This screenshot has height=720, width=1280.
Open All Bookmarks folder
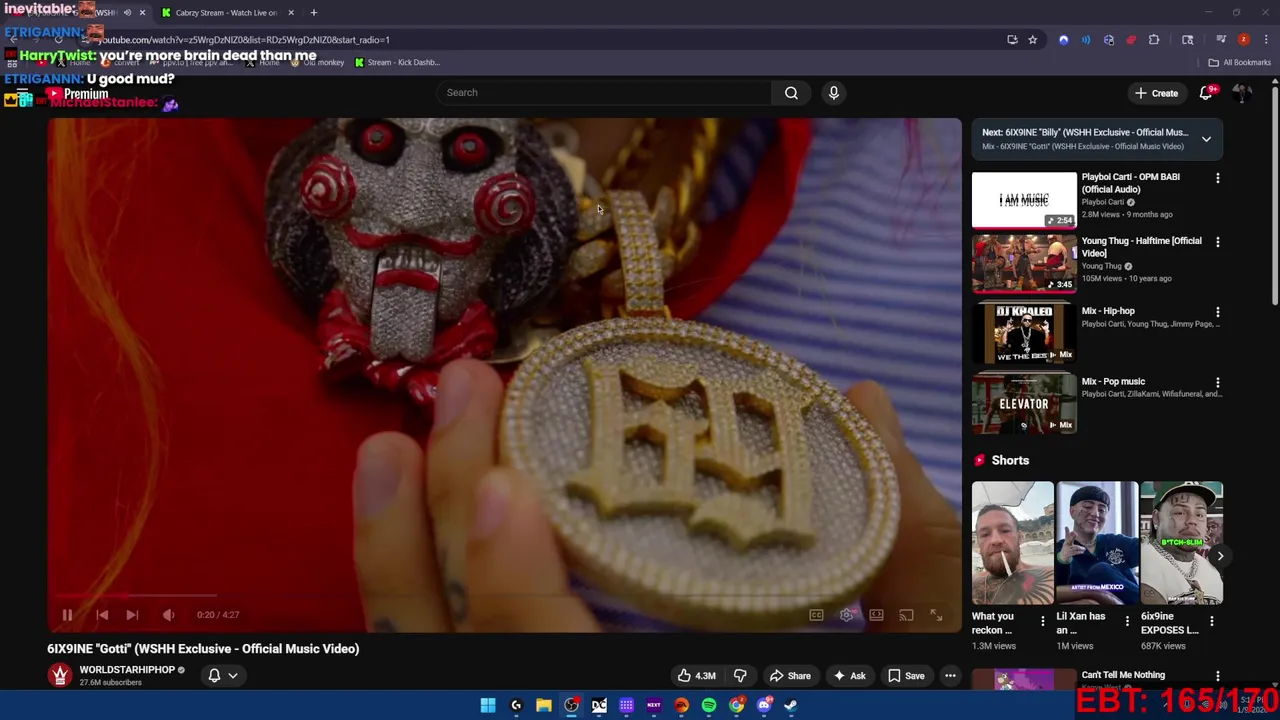[1239, 62]
